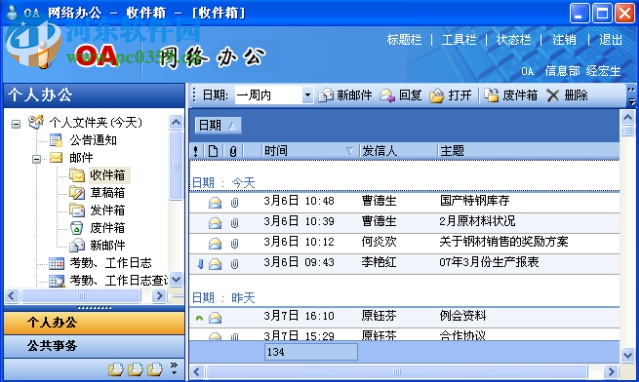Click the 日期 group-by header chip
639x382 pixels.
point(218,126)
